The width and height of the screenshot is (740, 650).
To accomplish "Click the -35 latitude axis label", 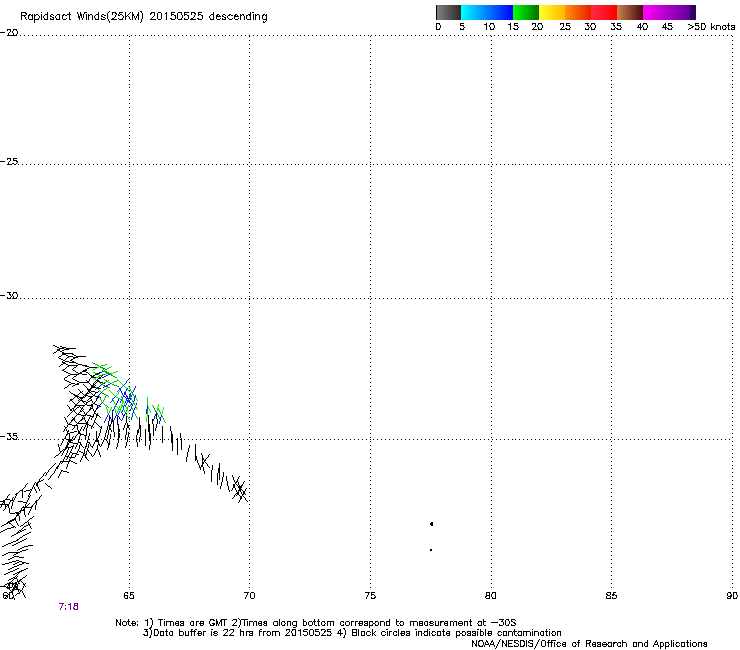I will point(9,437).
